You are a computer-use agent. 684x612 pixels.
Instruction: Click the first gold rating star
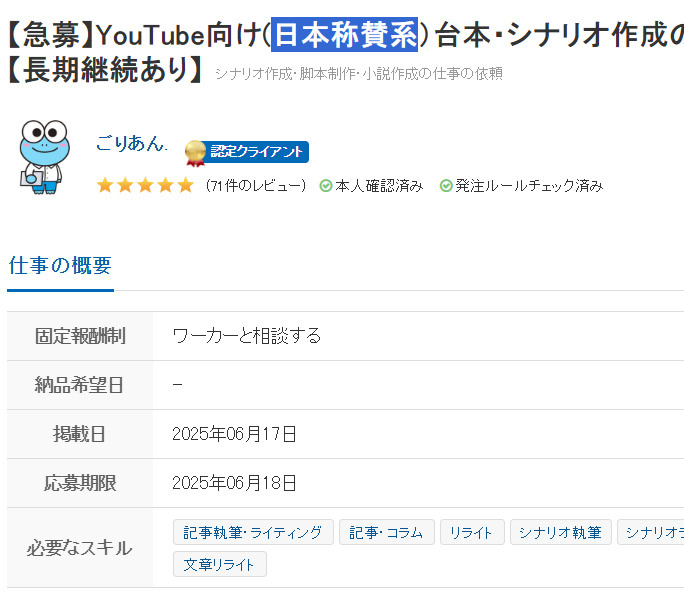pyautogui.click(x=105, y=185)
